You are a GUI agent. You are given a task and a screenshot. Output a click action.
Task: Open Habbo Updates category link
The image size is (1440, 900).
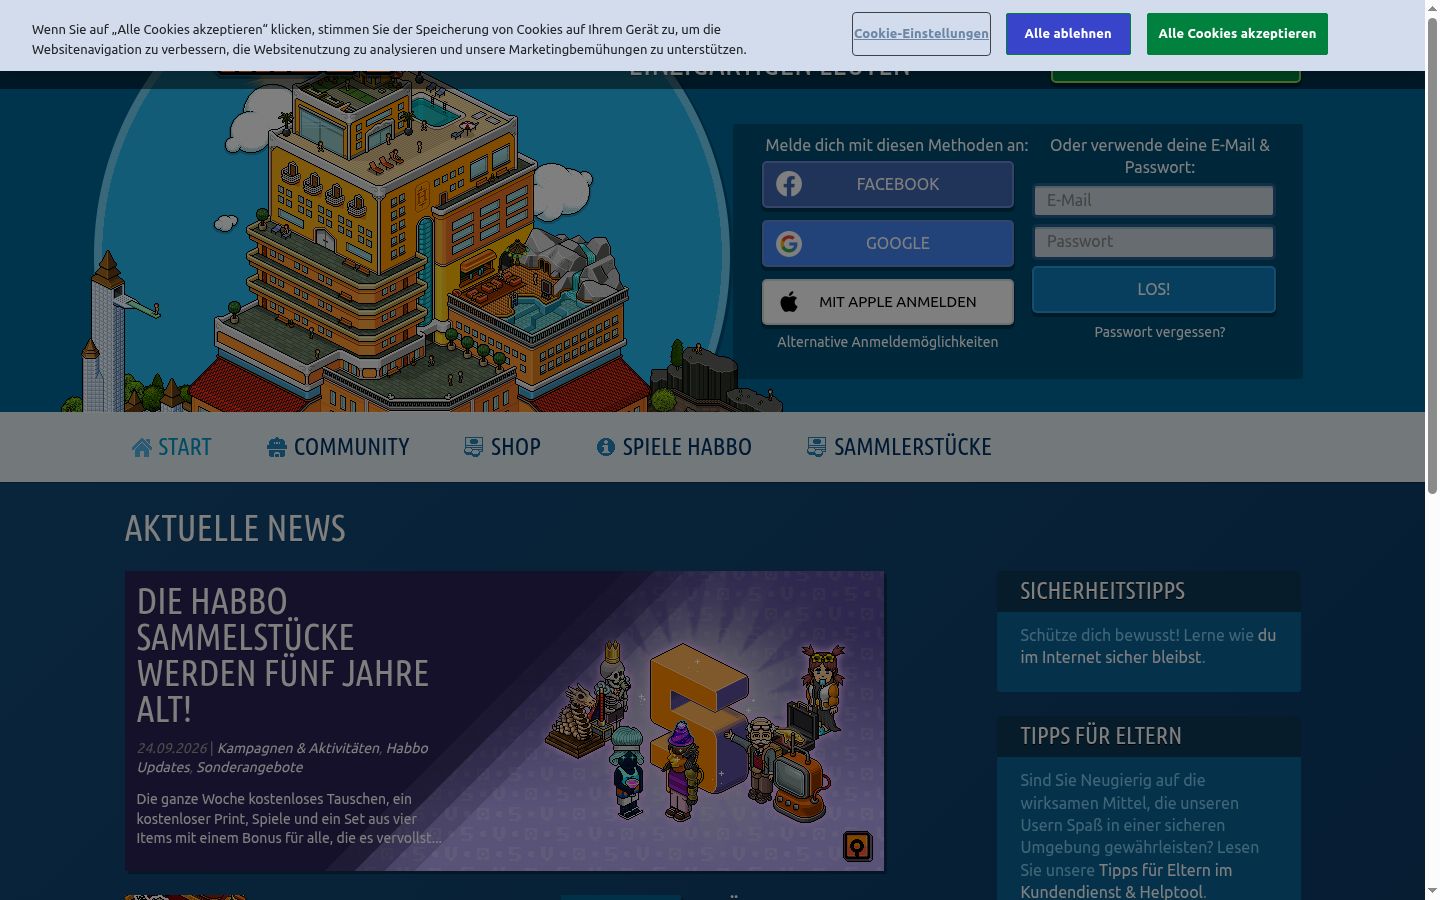282,758
